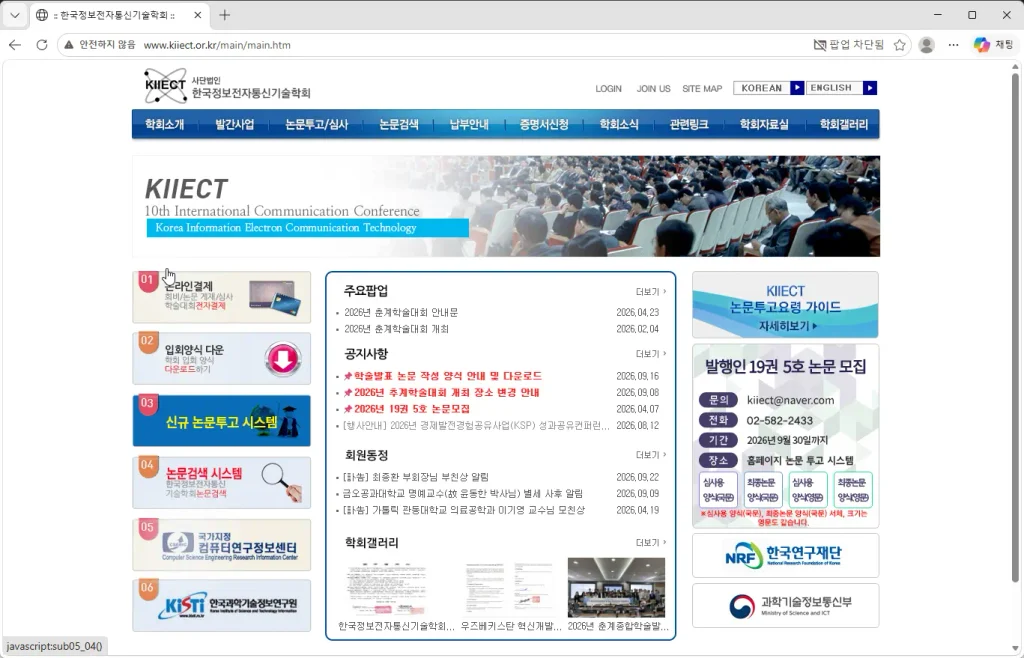The image size is (1024, 658).
Task: Click the red download arrow icon
Action: pyautogui.click(x=283, y=358)
